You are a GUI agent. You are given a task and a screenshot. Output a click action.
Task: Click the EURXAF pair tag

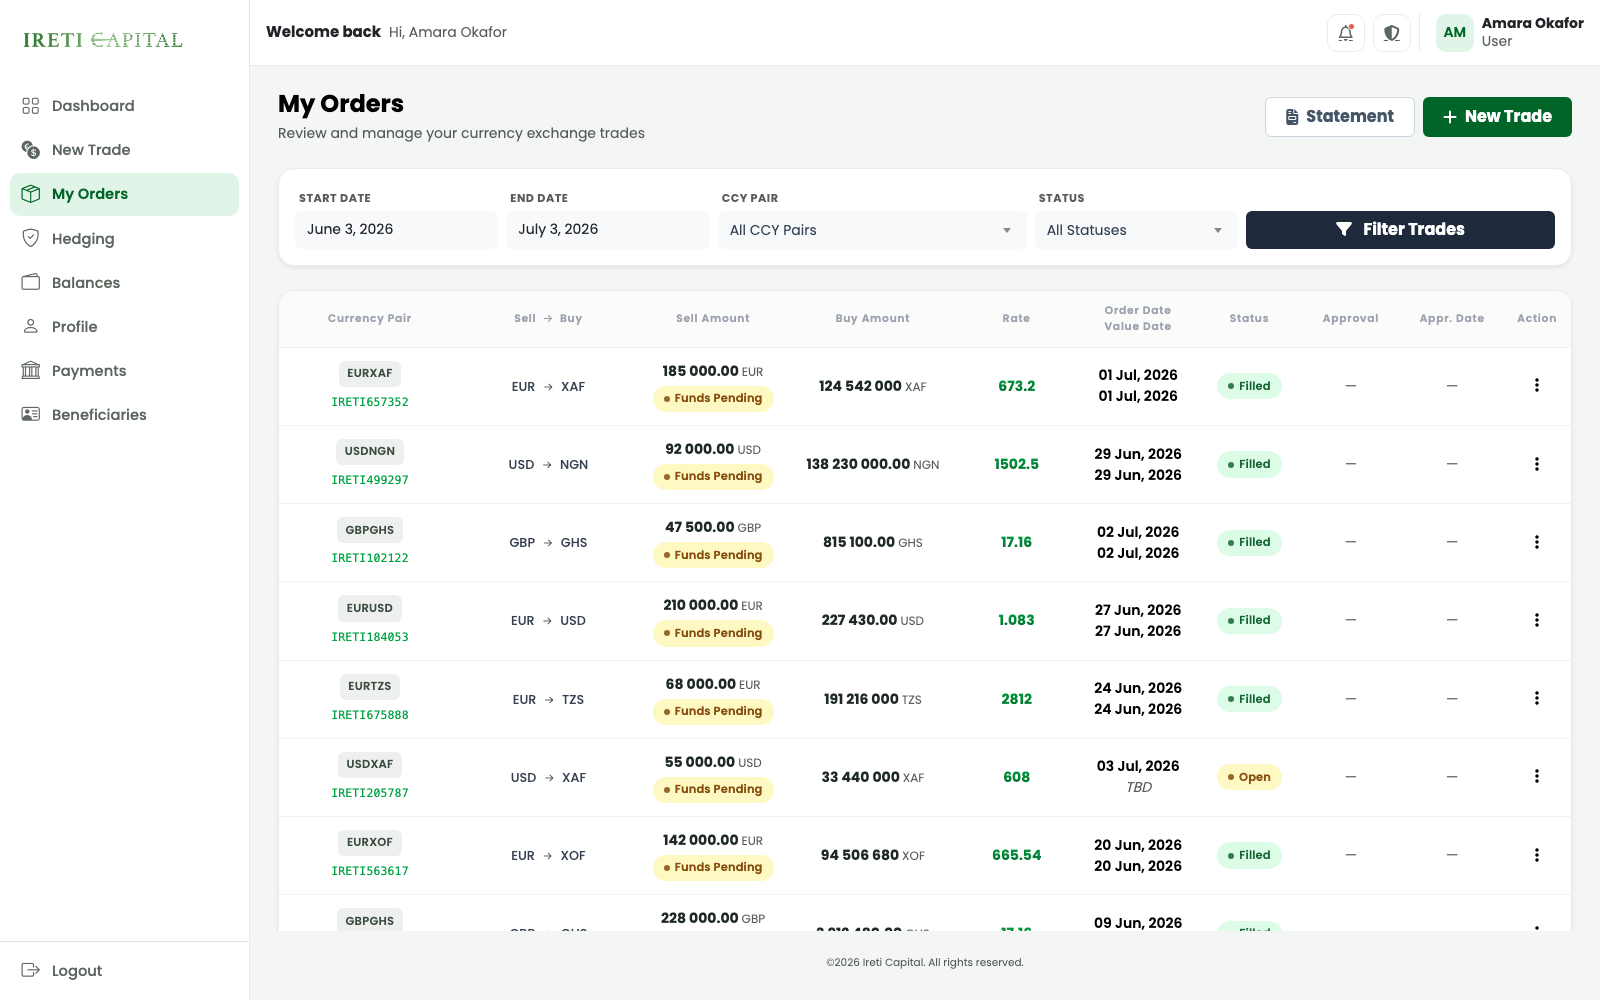point(370,373)
